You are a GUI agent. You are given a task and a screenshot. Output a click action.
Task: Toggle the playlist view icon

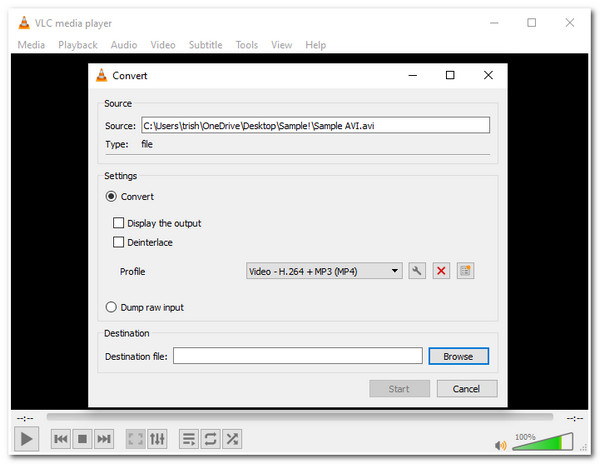(x=189, y=439)
